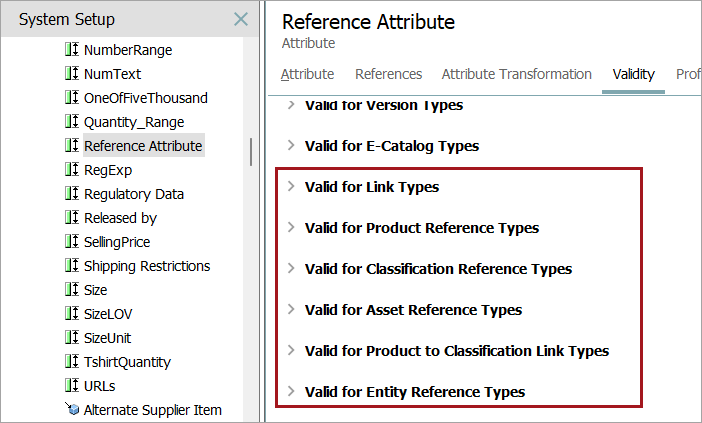Select OneOfFiveThousand attribute
Screen dimensions: 702x423
tap(146, 98)
